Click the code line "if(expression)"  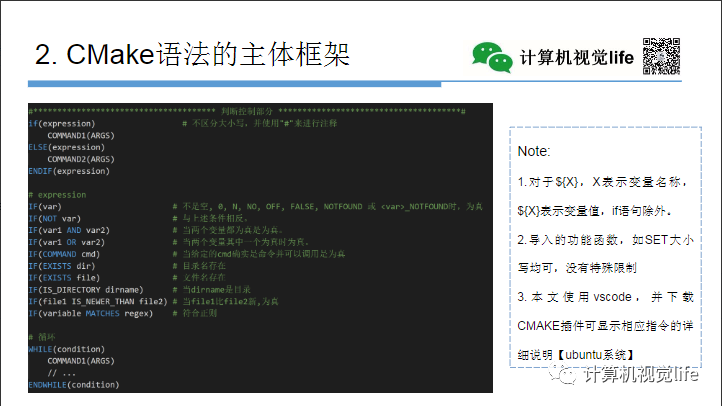[62, 124]
